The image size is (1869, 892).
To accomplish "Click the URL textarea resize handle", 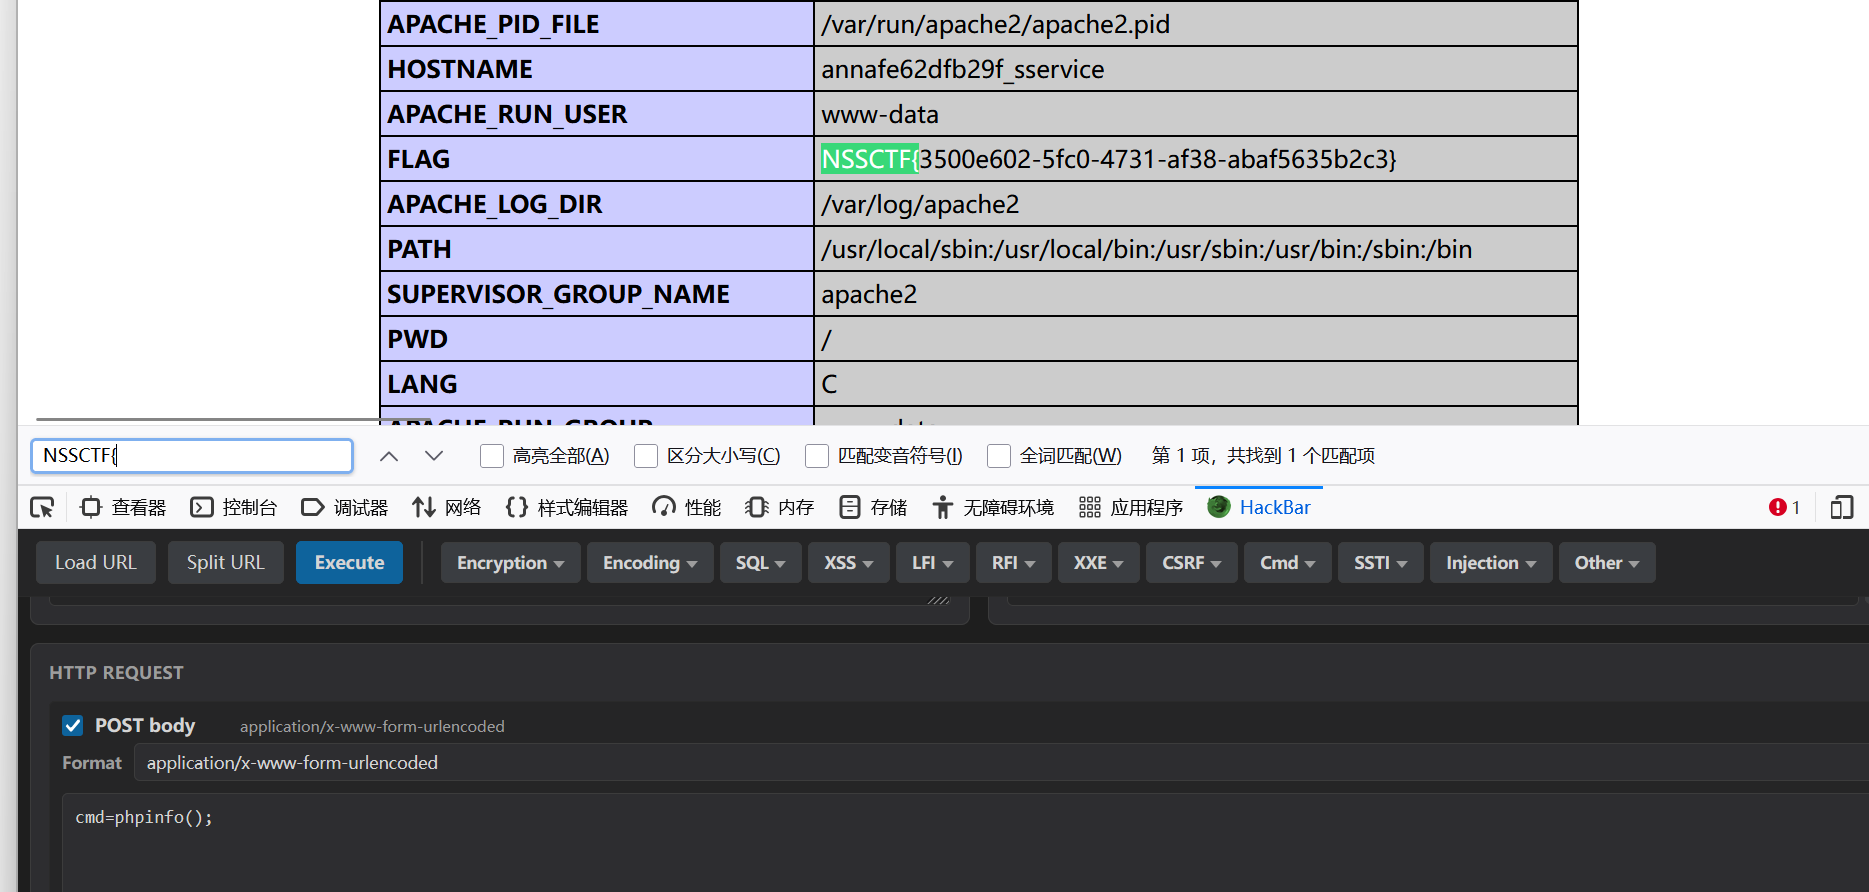I will (938, 600).
